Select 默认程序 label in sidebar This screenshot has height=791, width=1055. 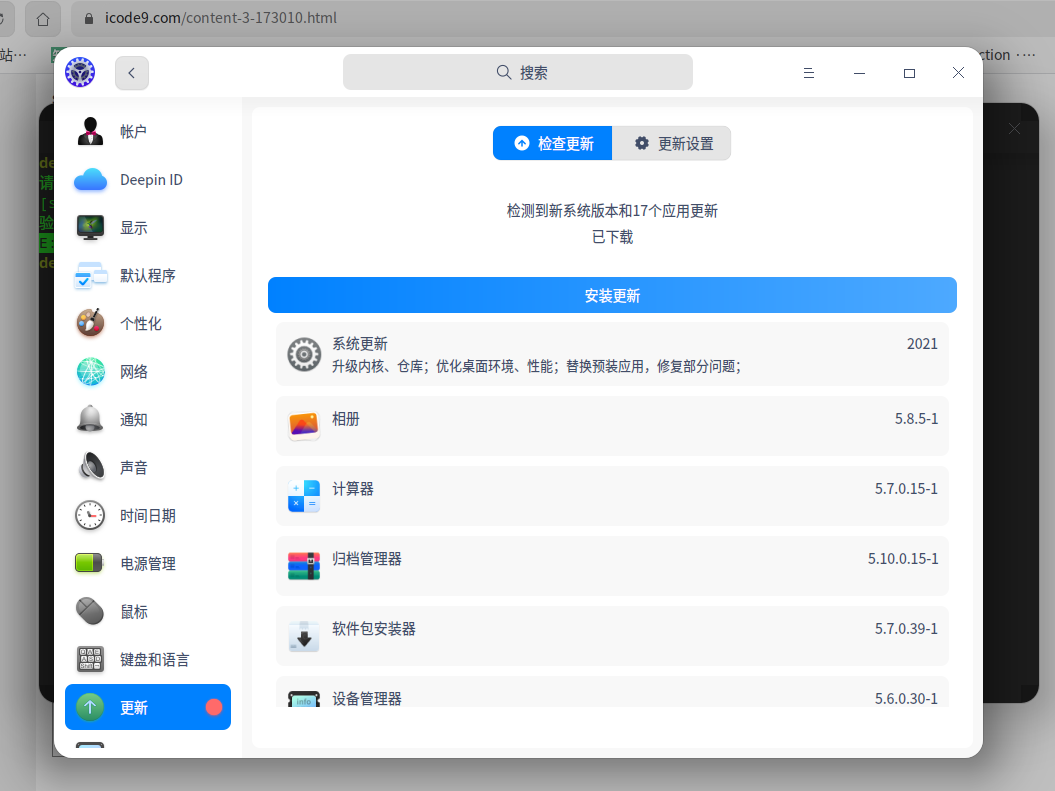tap(148, 276)
